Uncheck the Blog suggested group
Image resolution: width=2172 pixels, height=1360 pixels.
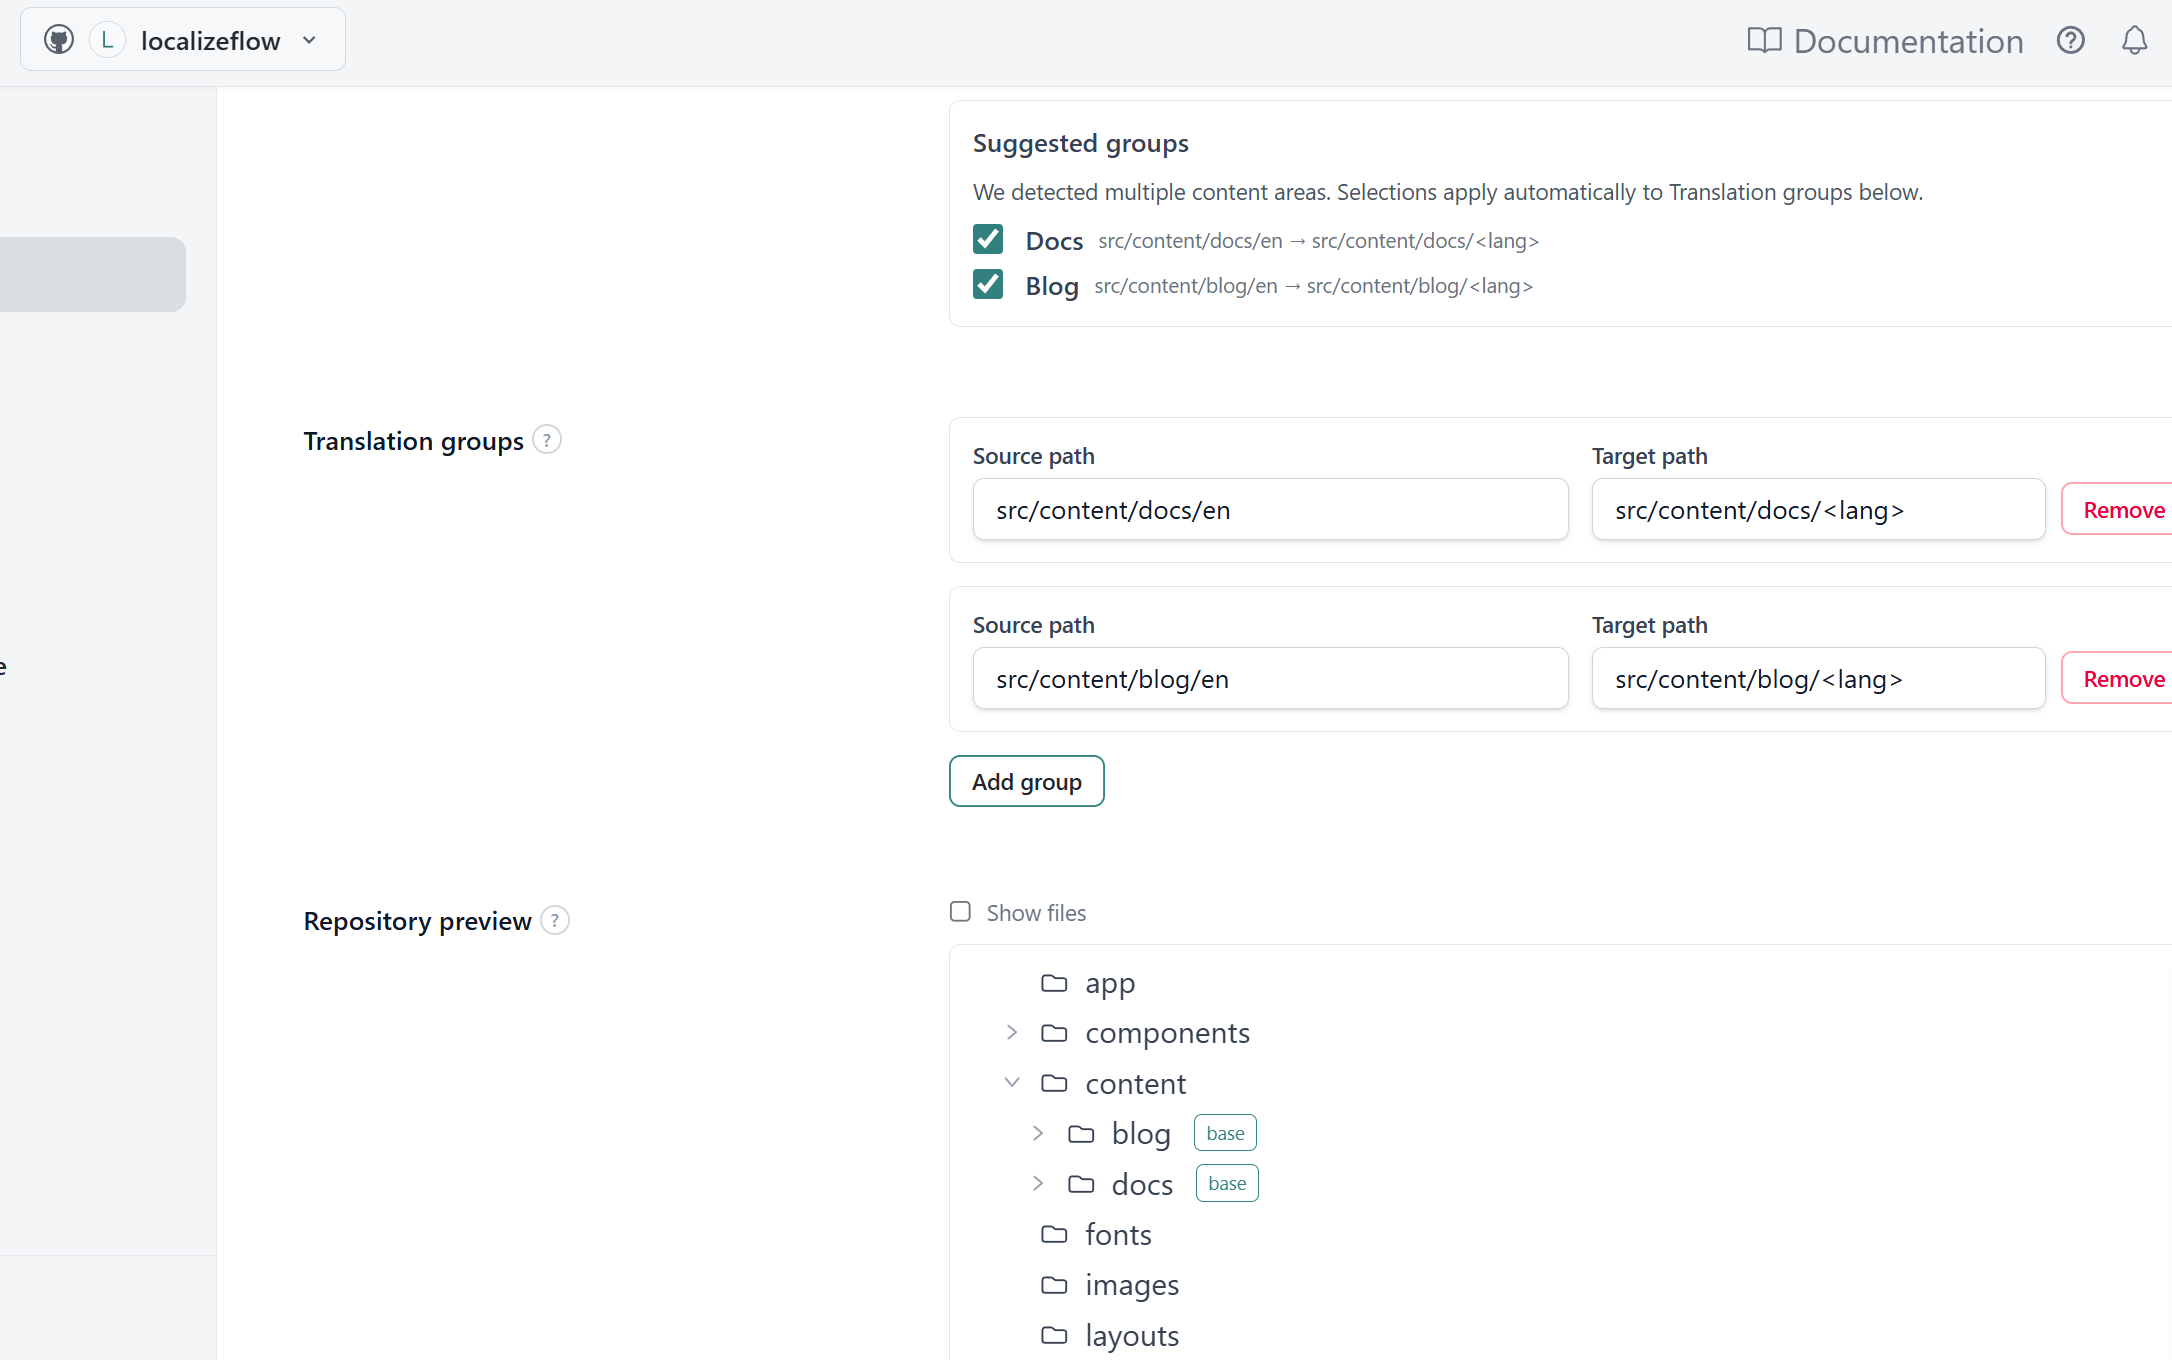(x=988, y=284)
